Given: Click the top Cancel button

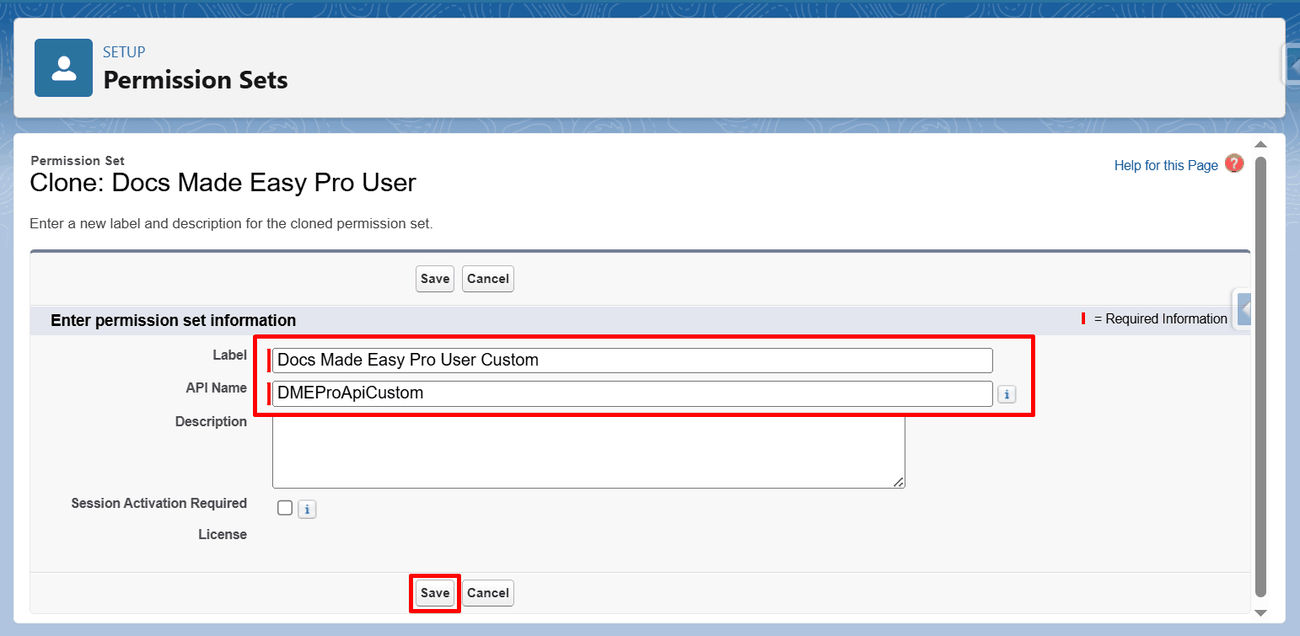Looking at the screenshot, I should pos(488,279).
